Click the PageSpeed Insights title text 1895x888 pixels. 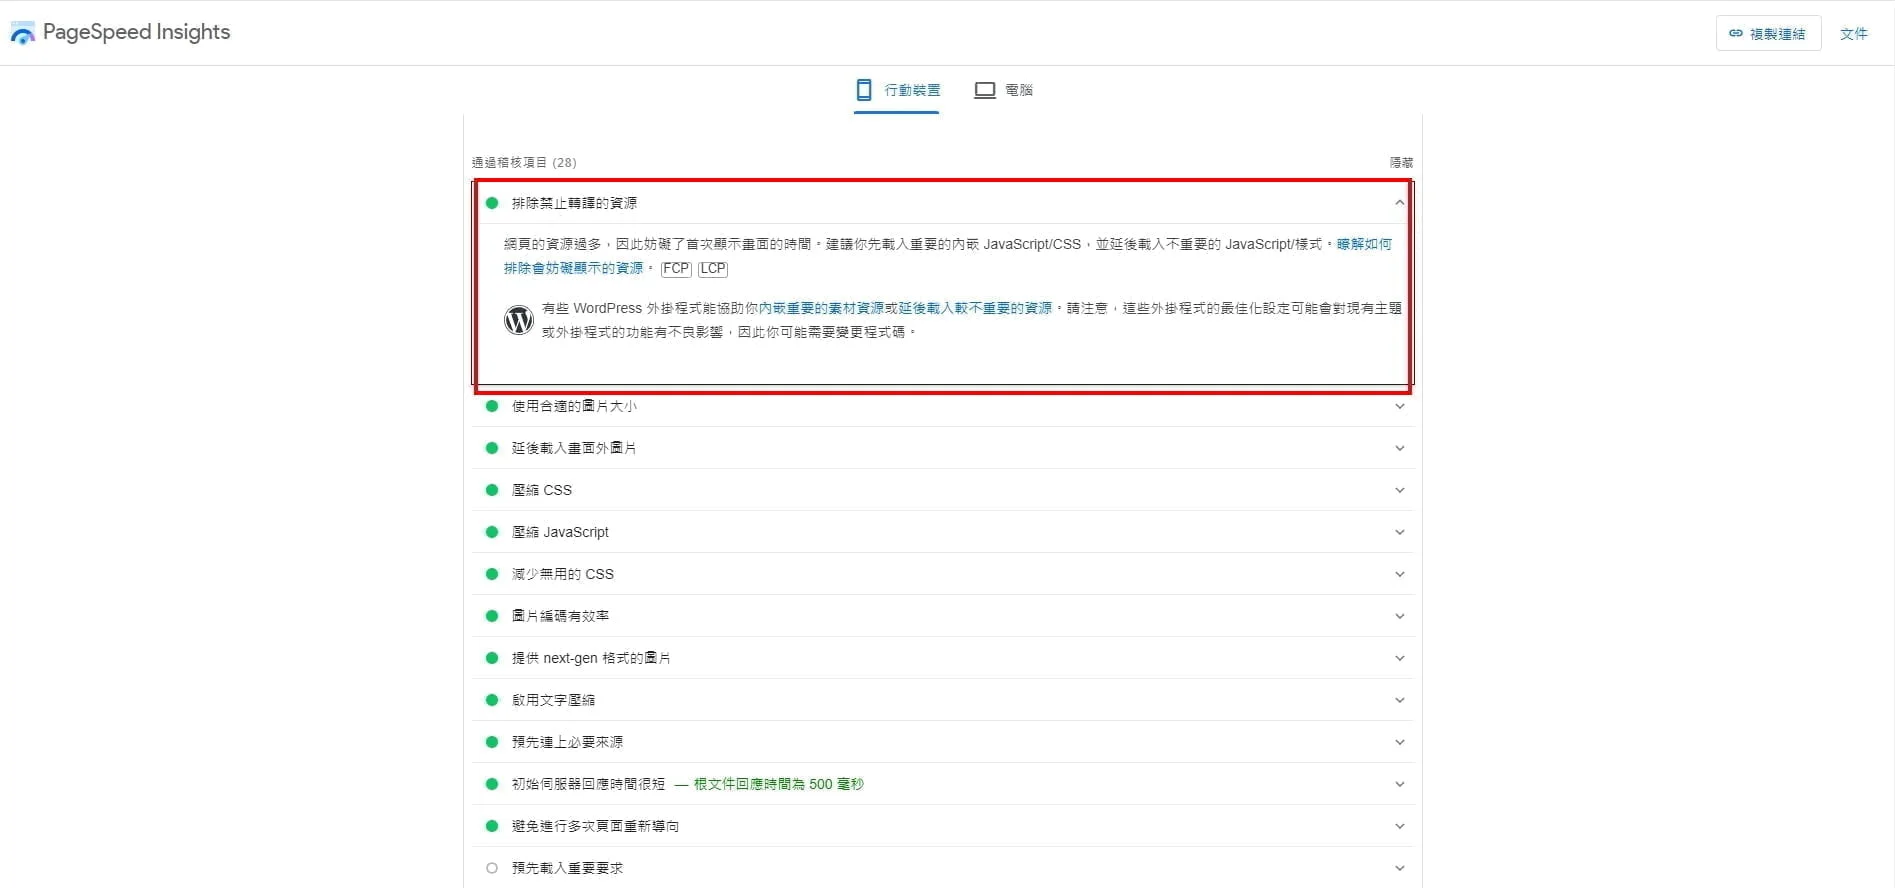point(137,32)
